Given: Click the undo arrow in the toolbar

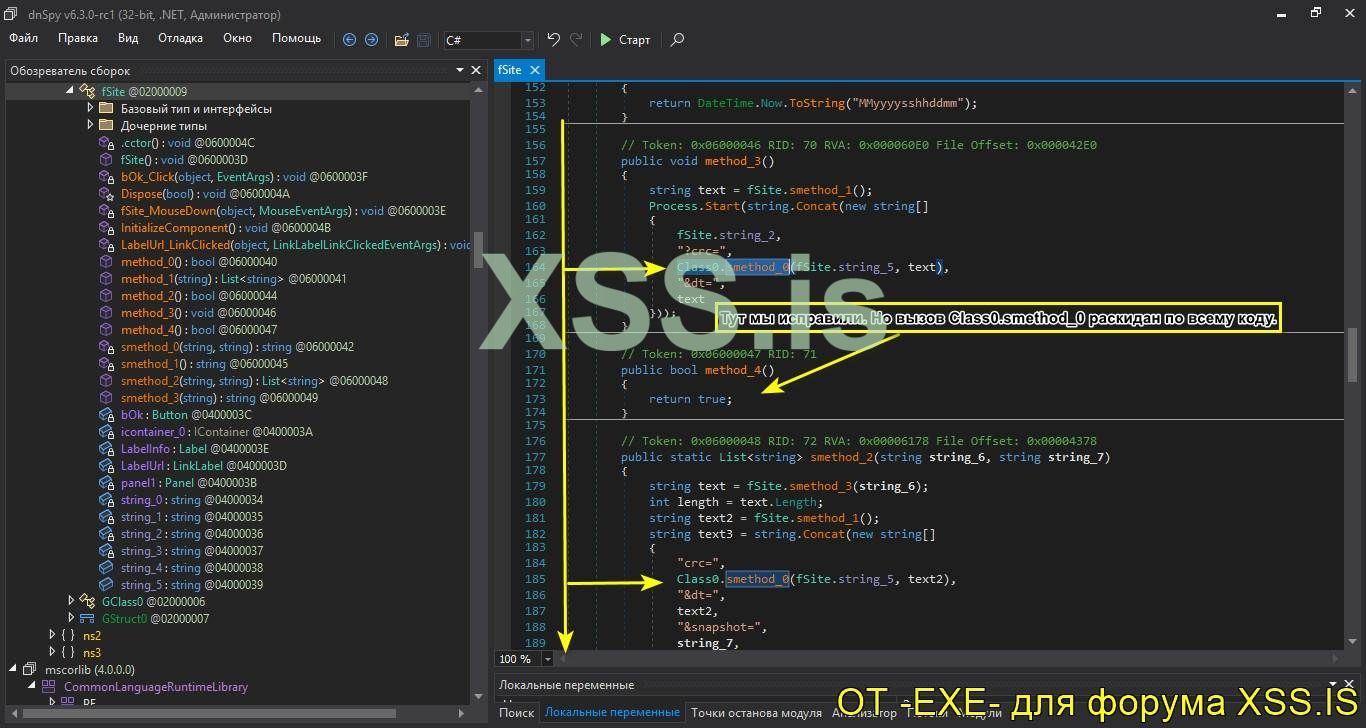Looking at the screenshot, I should [553, 40].
